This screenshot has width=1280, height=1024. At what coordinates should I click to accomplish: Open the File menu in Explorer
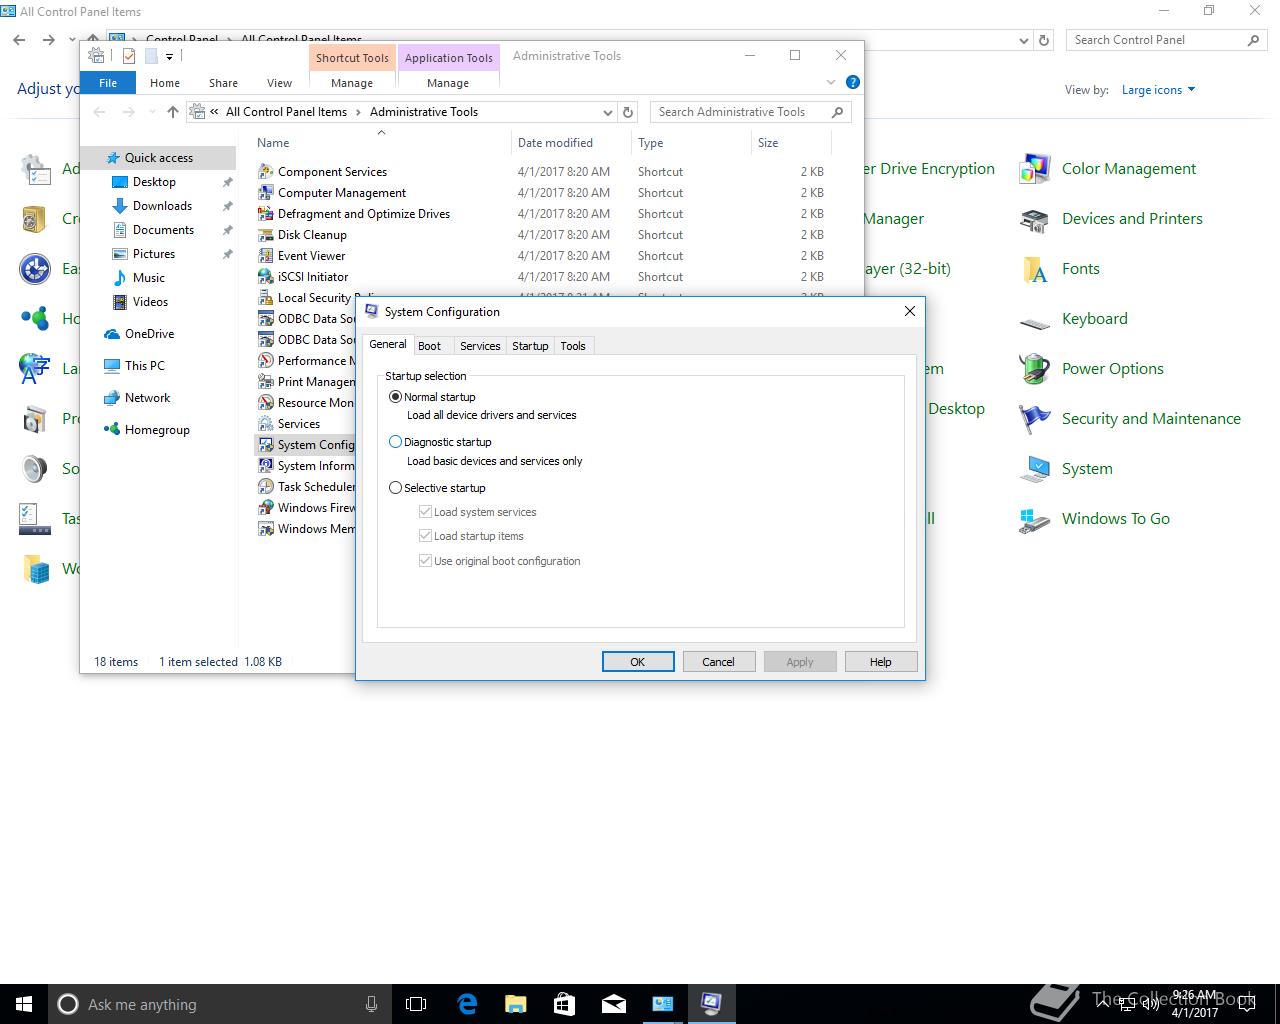tap(108, 83)
